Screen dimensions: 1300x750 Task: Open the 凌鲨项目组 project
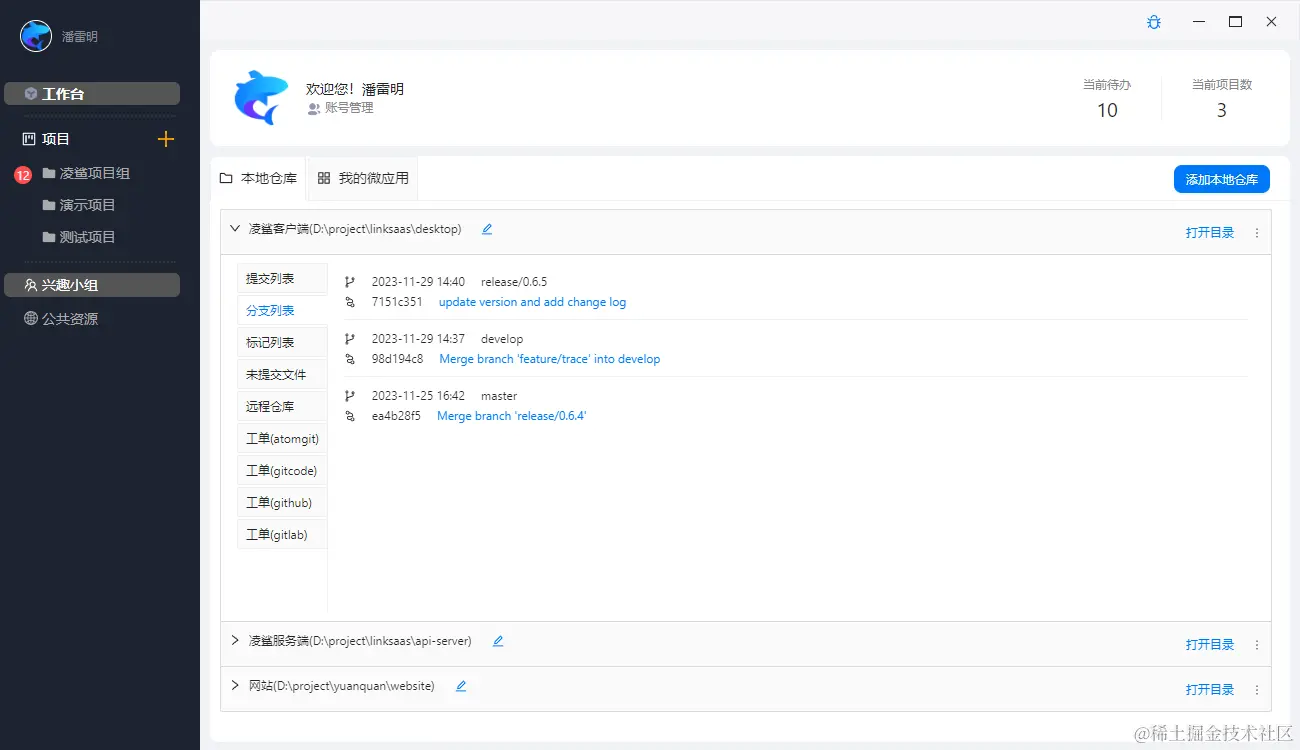tap(95, 173)
